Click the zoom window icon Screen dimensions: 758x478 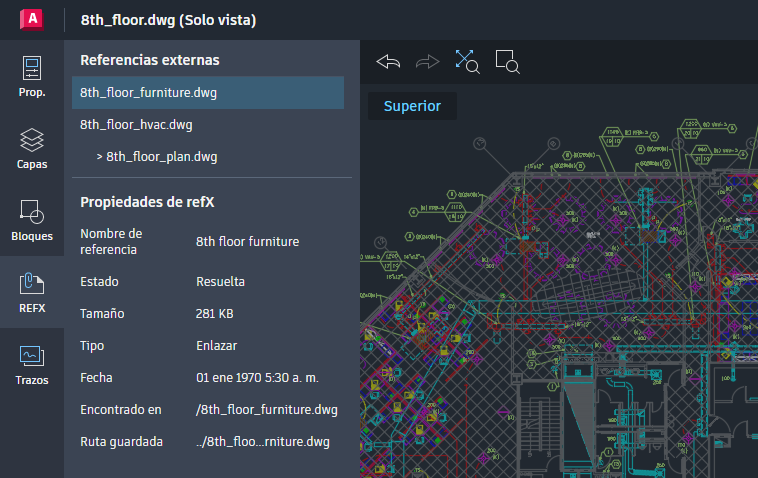coord(507,62)
